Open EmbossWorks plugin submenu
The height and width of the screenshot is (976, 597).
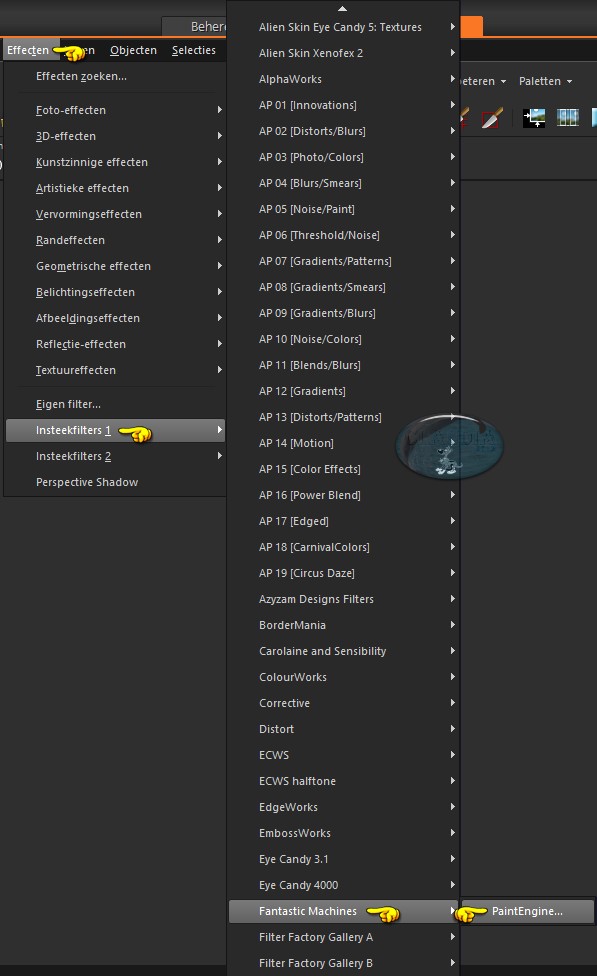coord(344,833)
